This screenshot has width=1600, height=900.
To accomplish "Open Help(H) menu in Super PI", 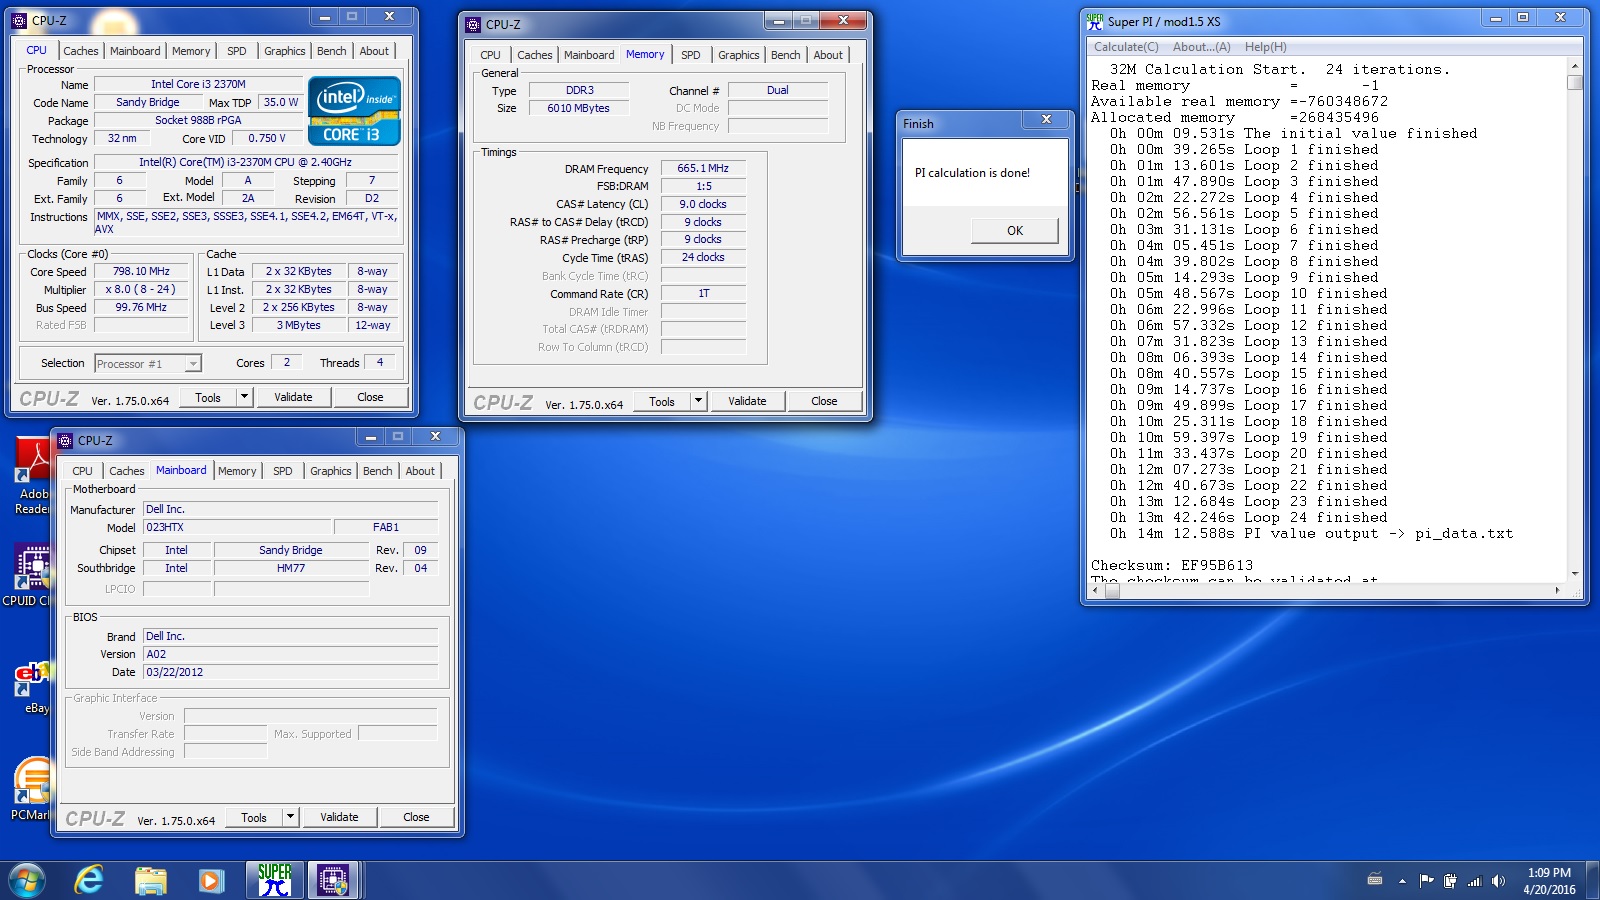I will coord(1266,47).
